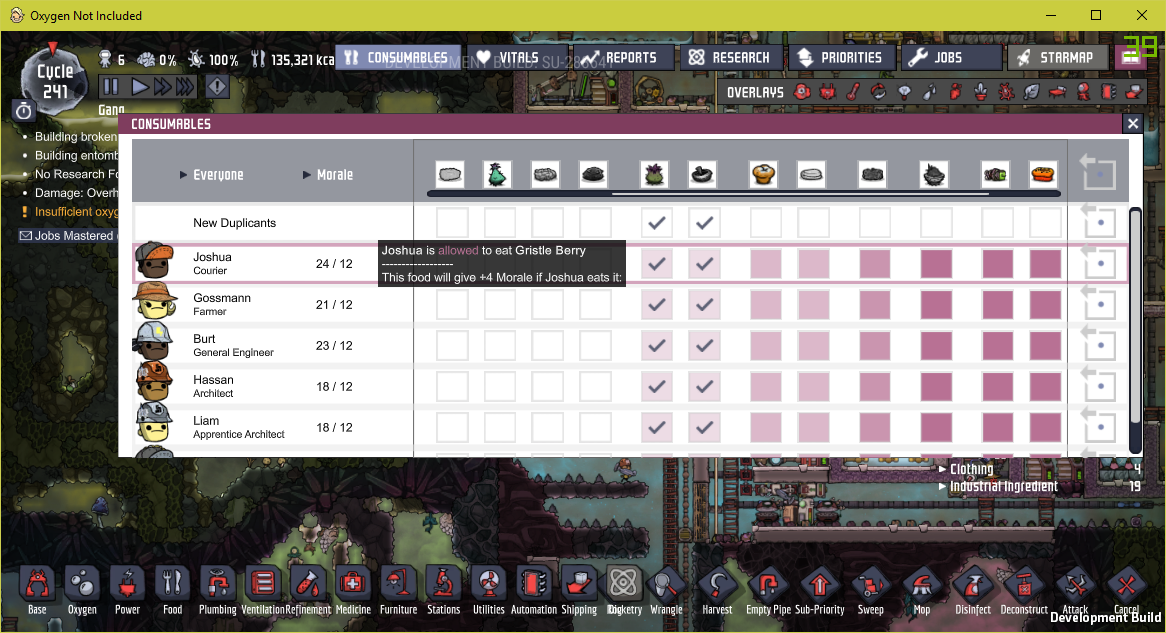Expand the Industrial Ingredient category
Image resolution: width=1166 pixels, height=633 pixels.
pyautogui.click(x=998, y=486)
